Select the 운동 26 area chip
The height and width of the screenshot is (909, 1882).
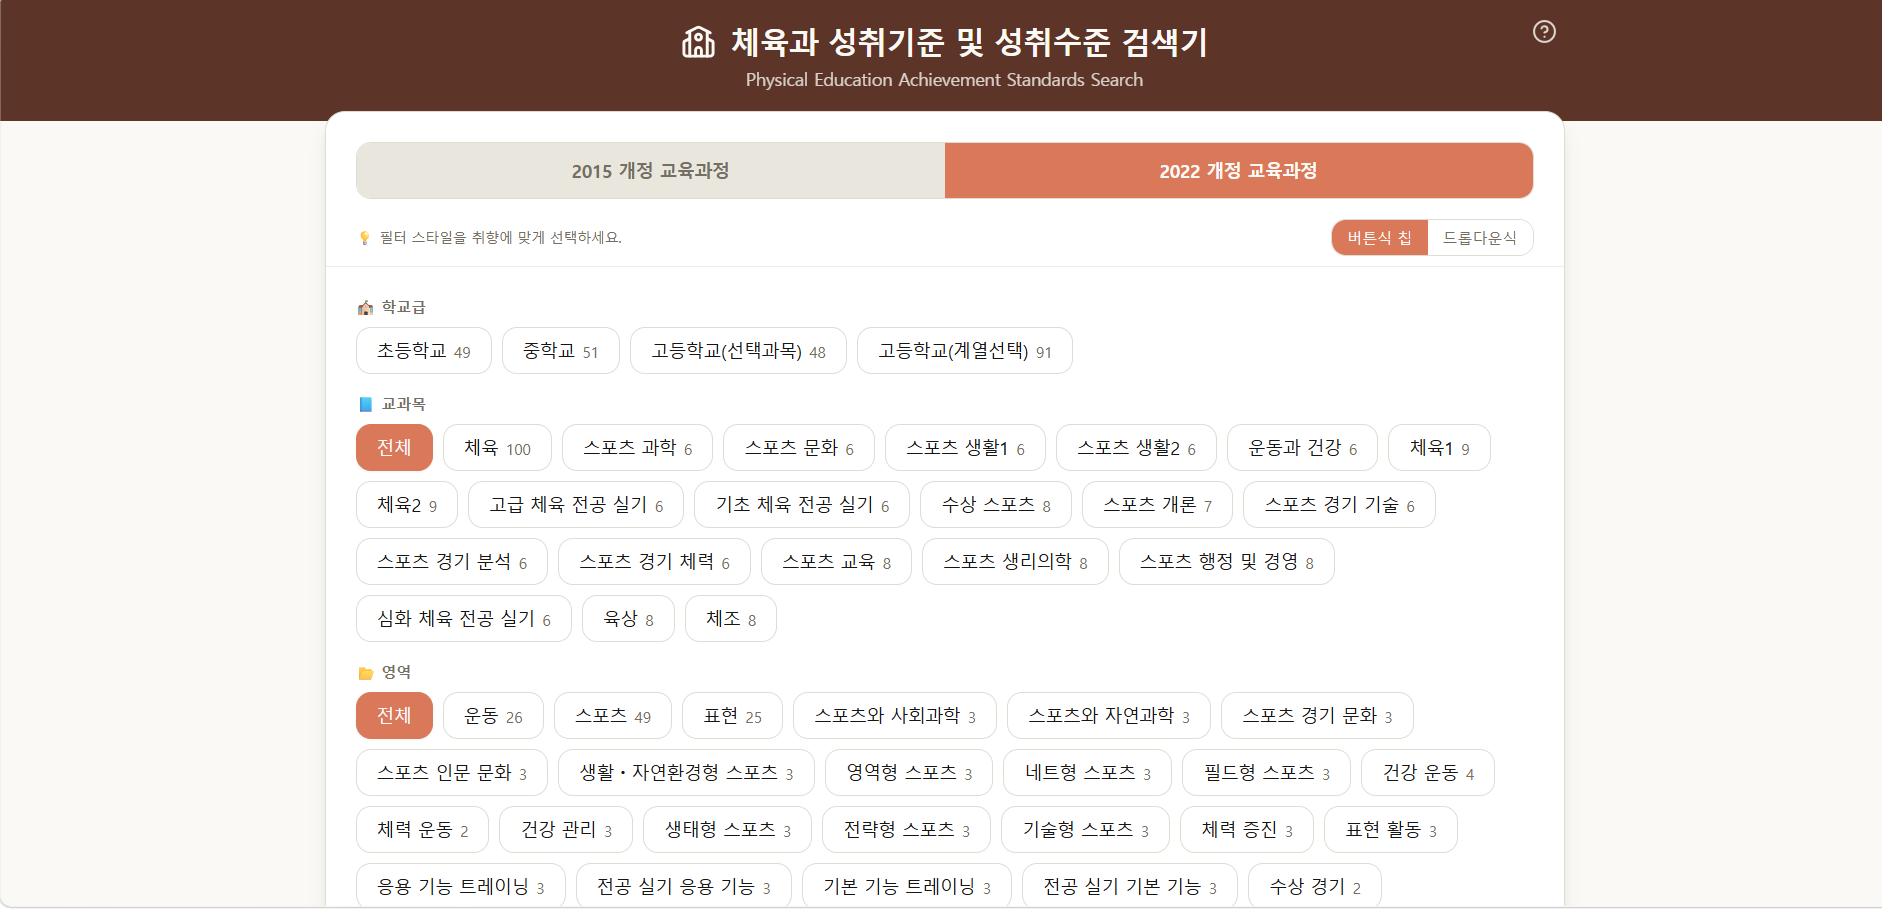[494, 716]
